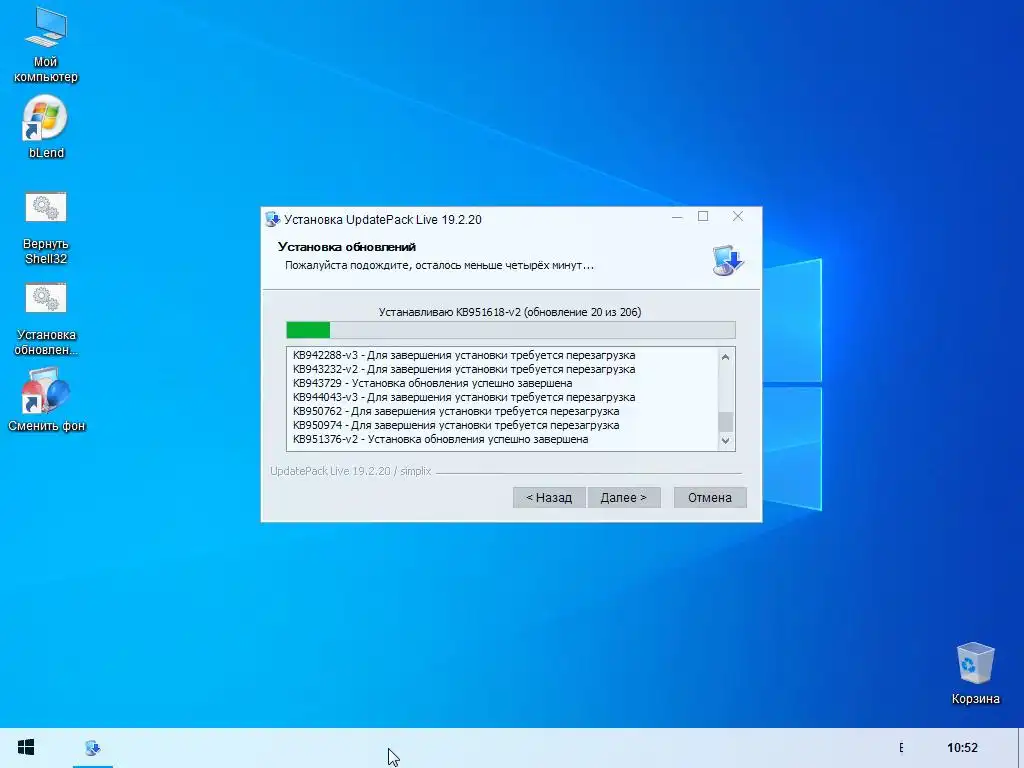Click the Пожалуйста подождите remaining time text

pyautogui.click(x=439, y=266)
